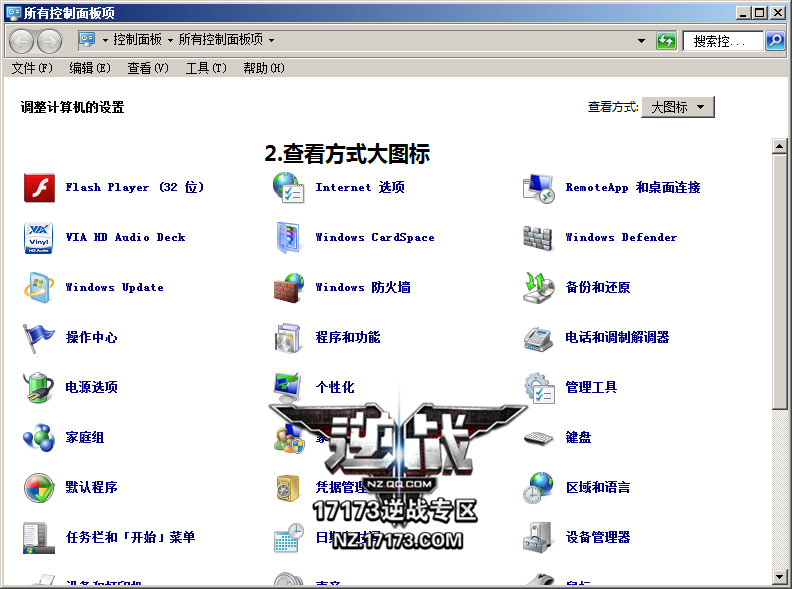This screenshot has height=589, width=792.
Task: Click the scrollbar up arrow
Action: pos(779,146)
